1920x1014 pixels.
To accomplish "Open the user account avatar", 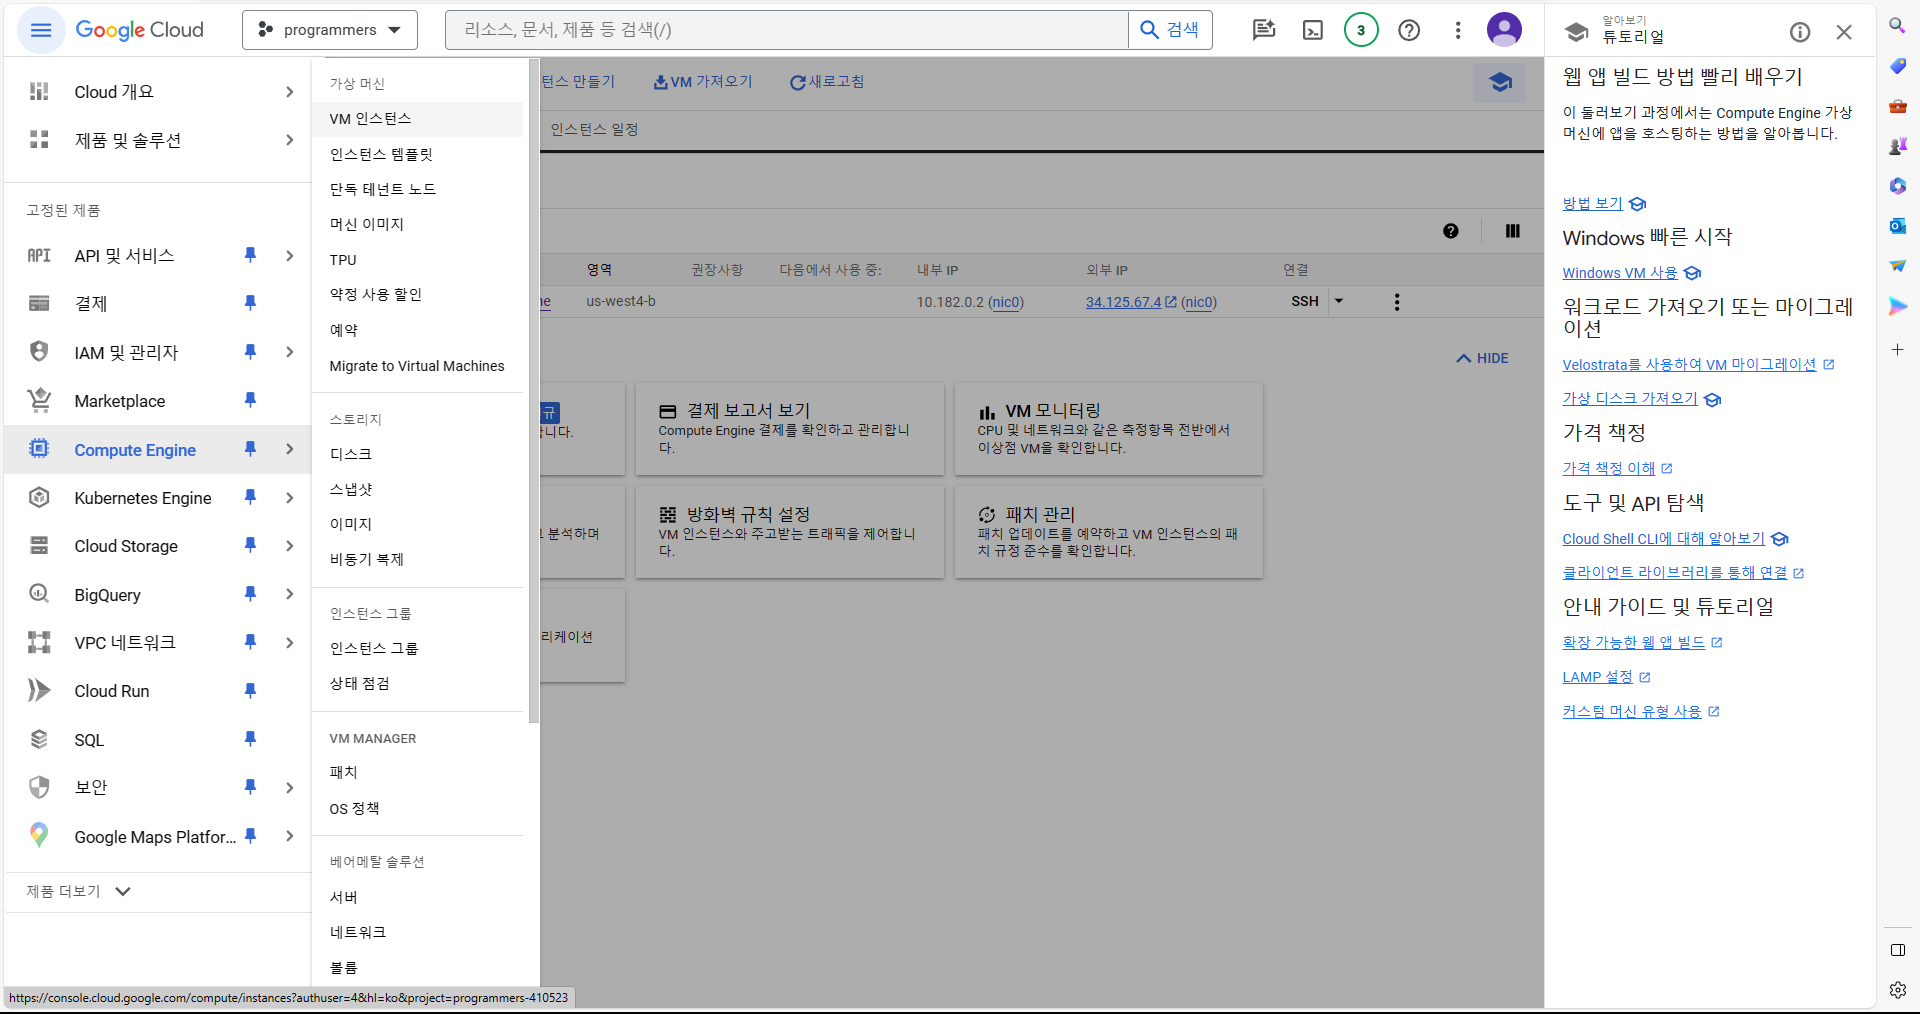I will coord(1504,30).
